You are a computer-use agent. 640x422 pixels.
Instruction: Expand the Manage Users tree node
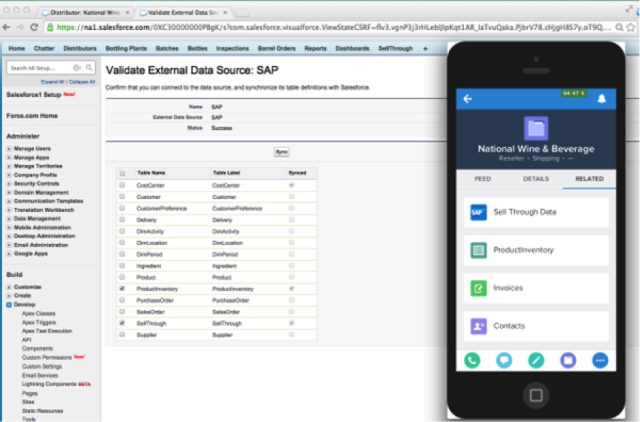tap(9, 148)
